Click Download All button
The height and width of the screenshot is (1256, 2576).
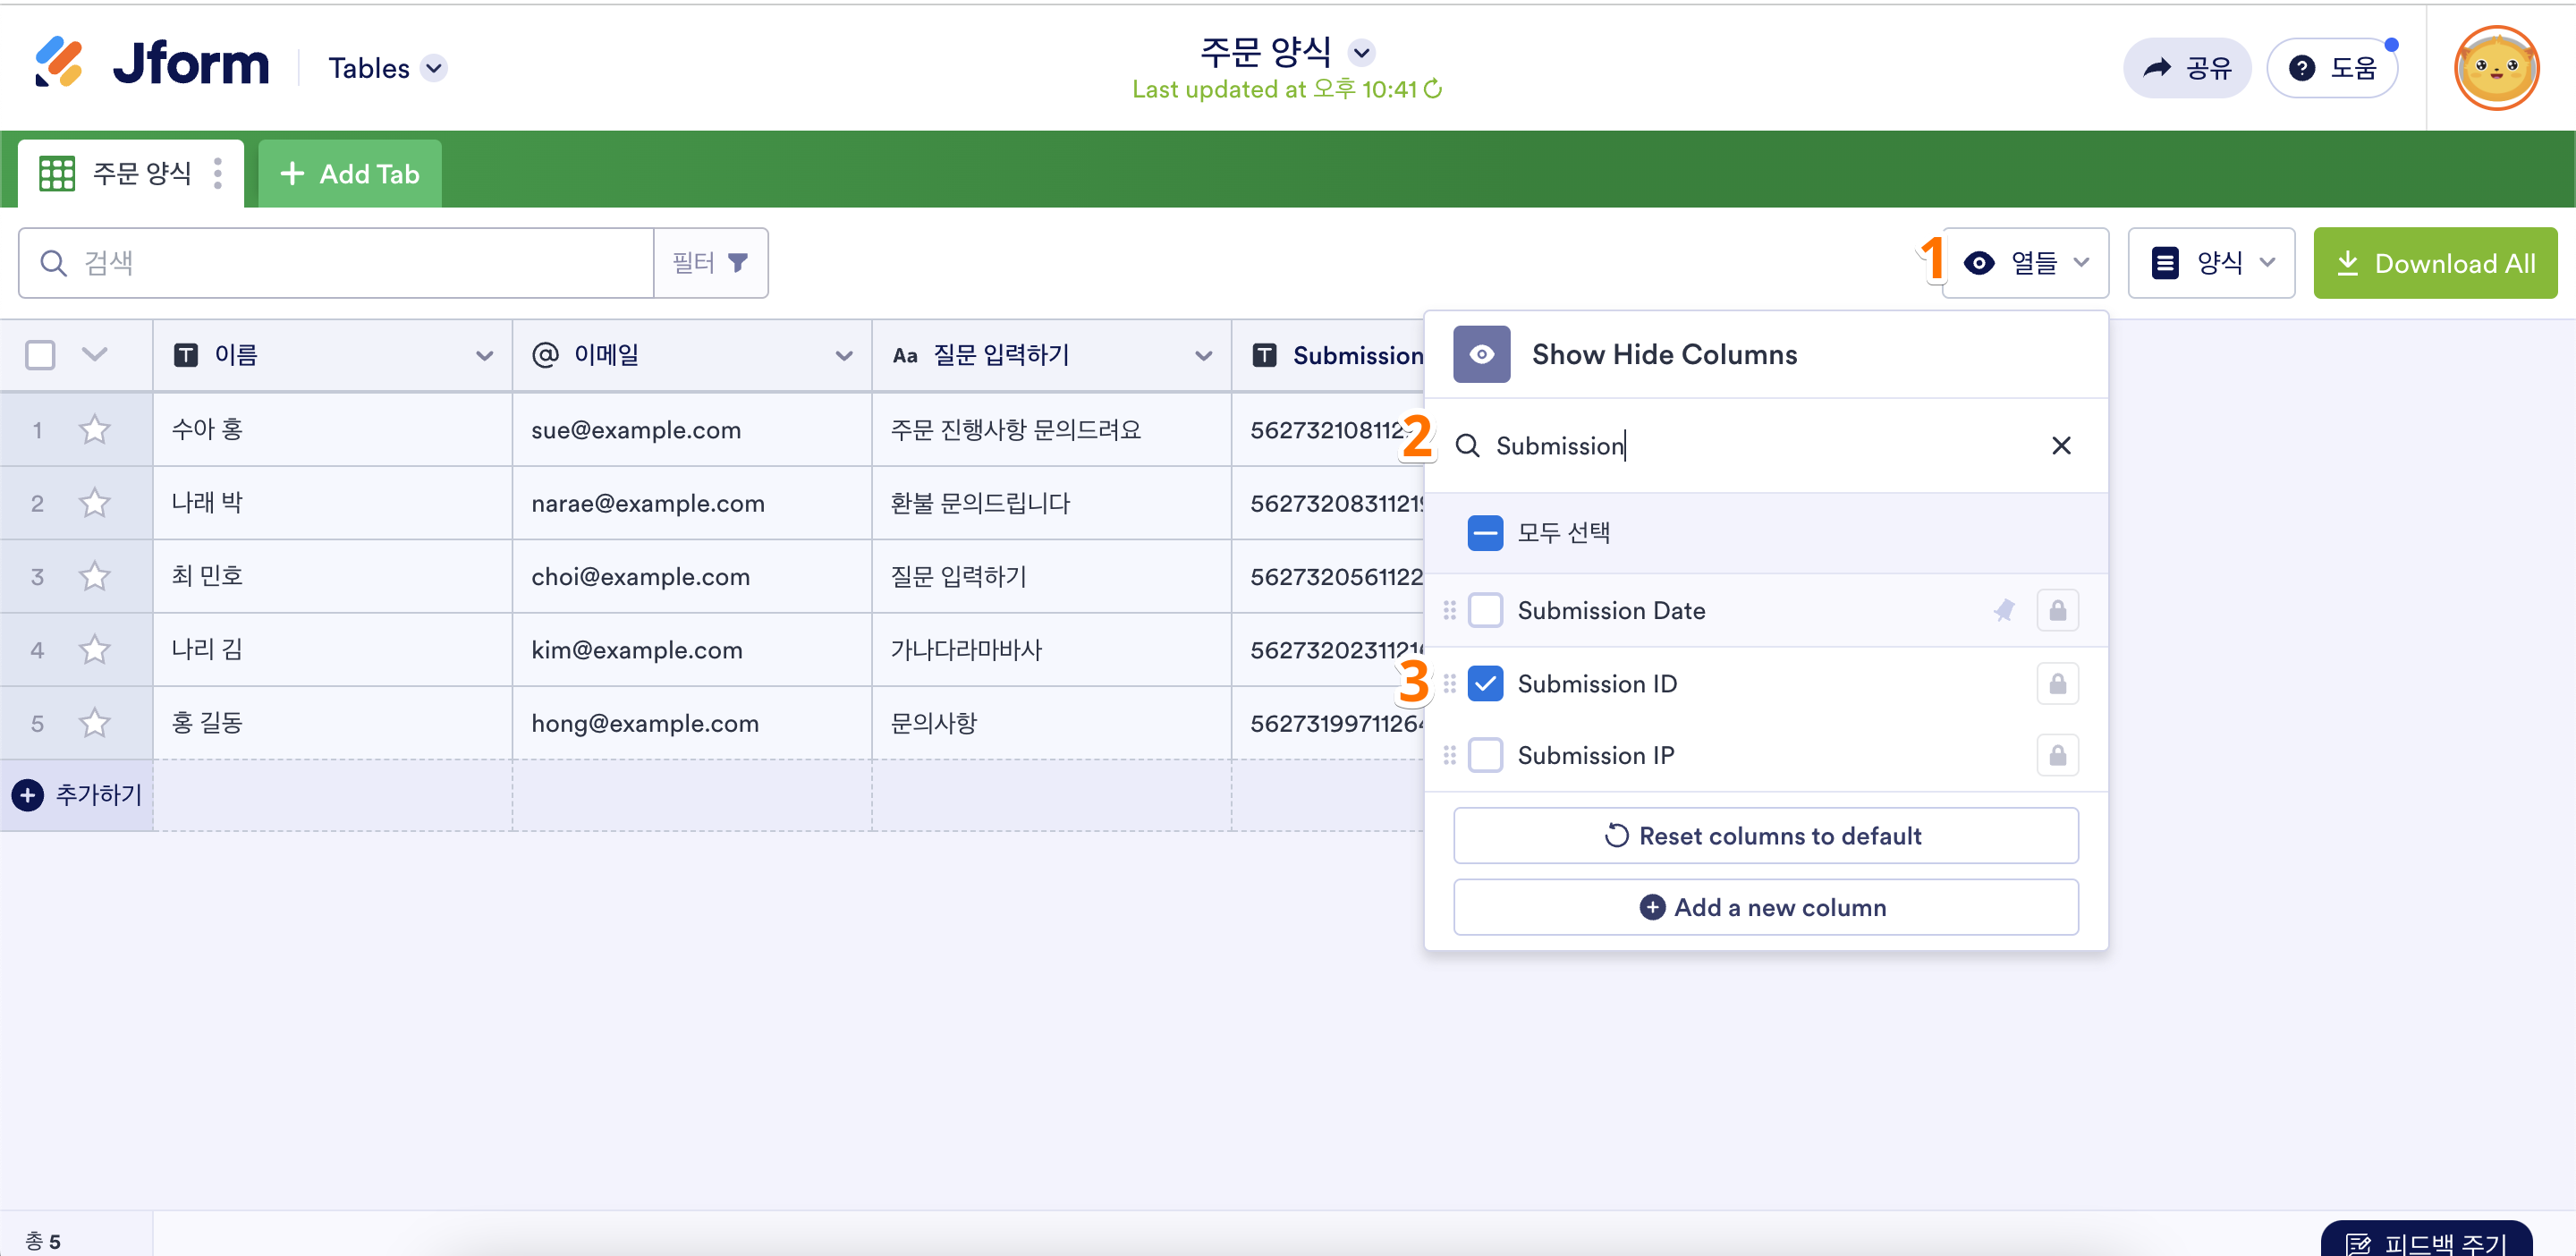tap(2434, 263)
